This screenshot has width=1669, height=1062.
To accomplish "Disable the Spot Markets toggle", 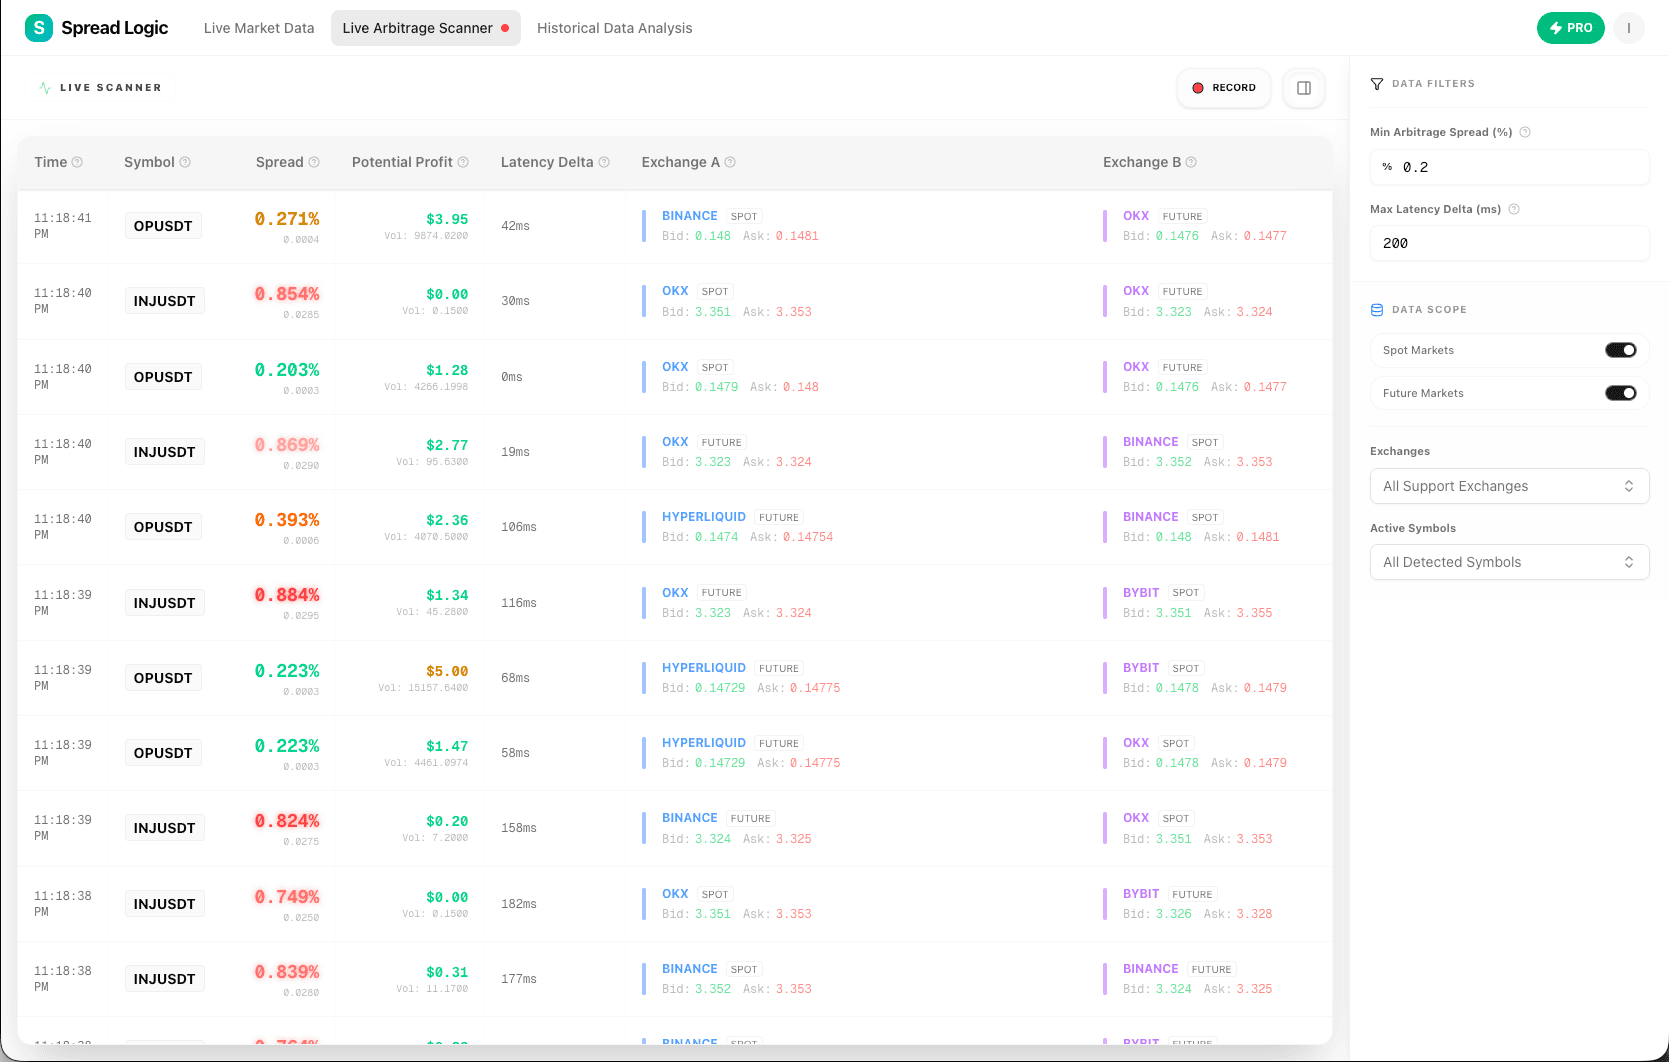I will [x=1620, y=349].
